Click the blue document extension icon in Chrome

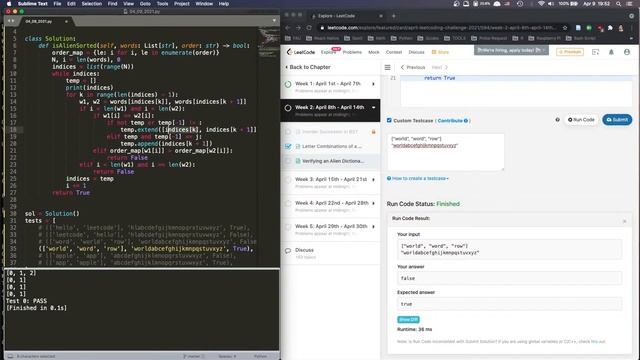[578, 28]
